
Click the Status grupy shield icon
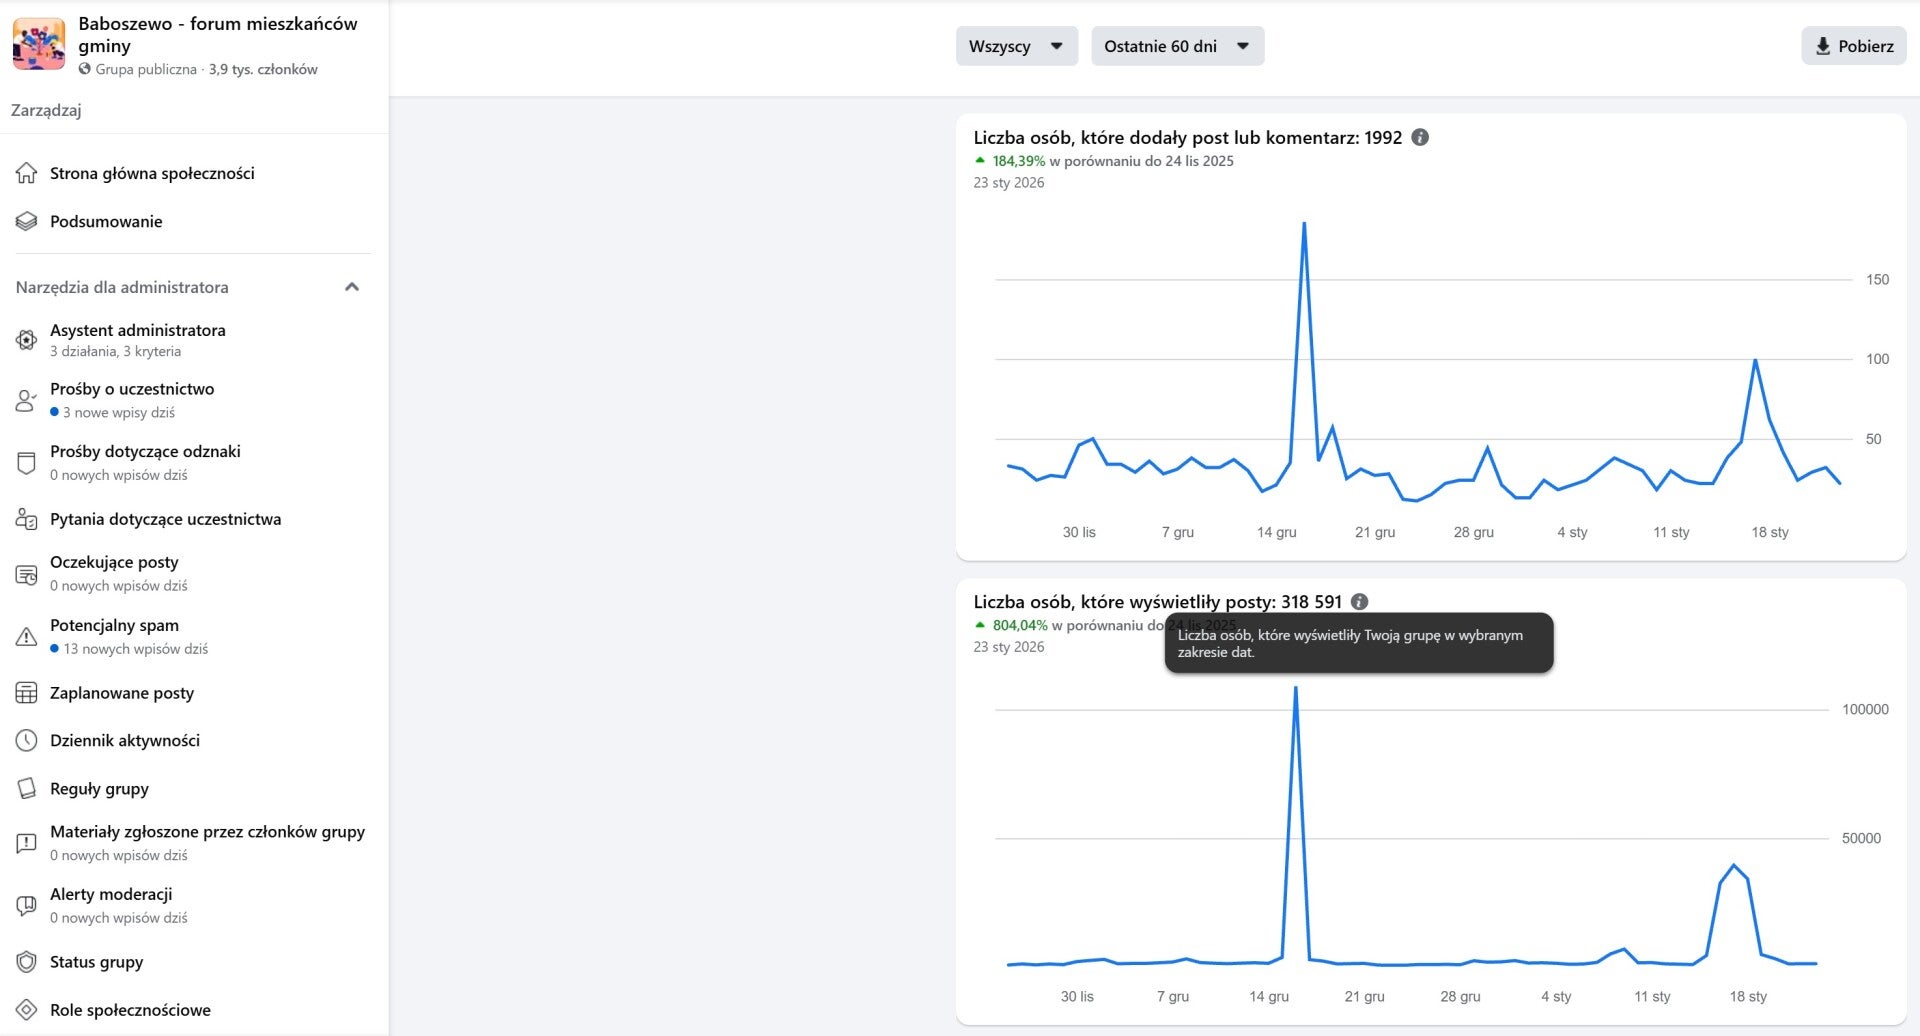click(x=27, y=962)
